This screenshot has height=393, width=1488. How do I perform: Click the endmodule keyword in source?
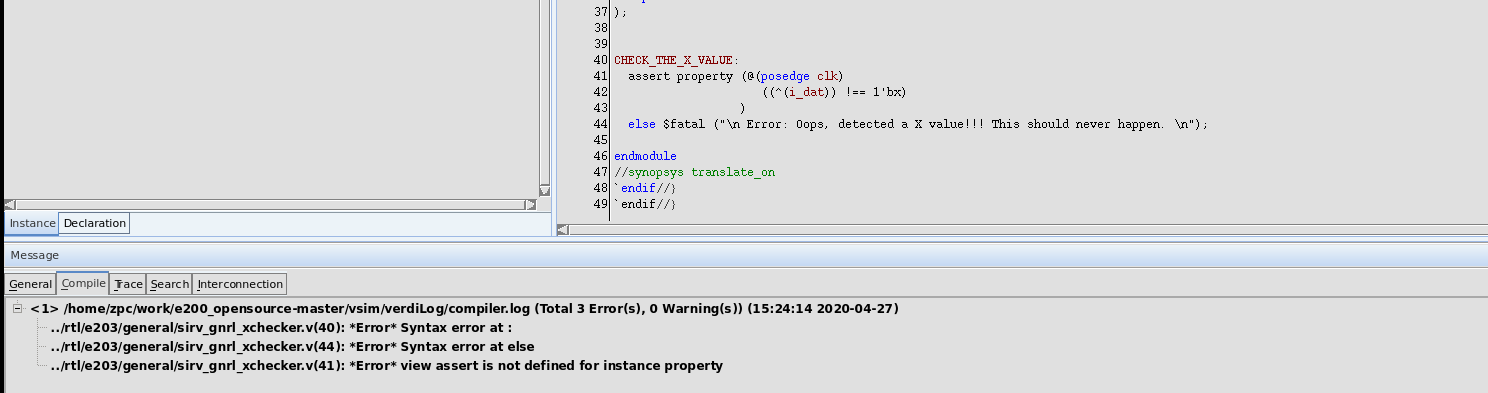click(645, 156)
